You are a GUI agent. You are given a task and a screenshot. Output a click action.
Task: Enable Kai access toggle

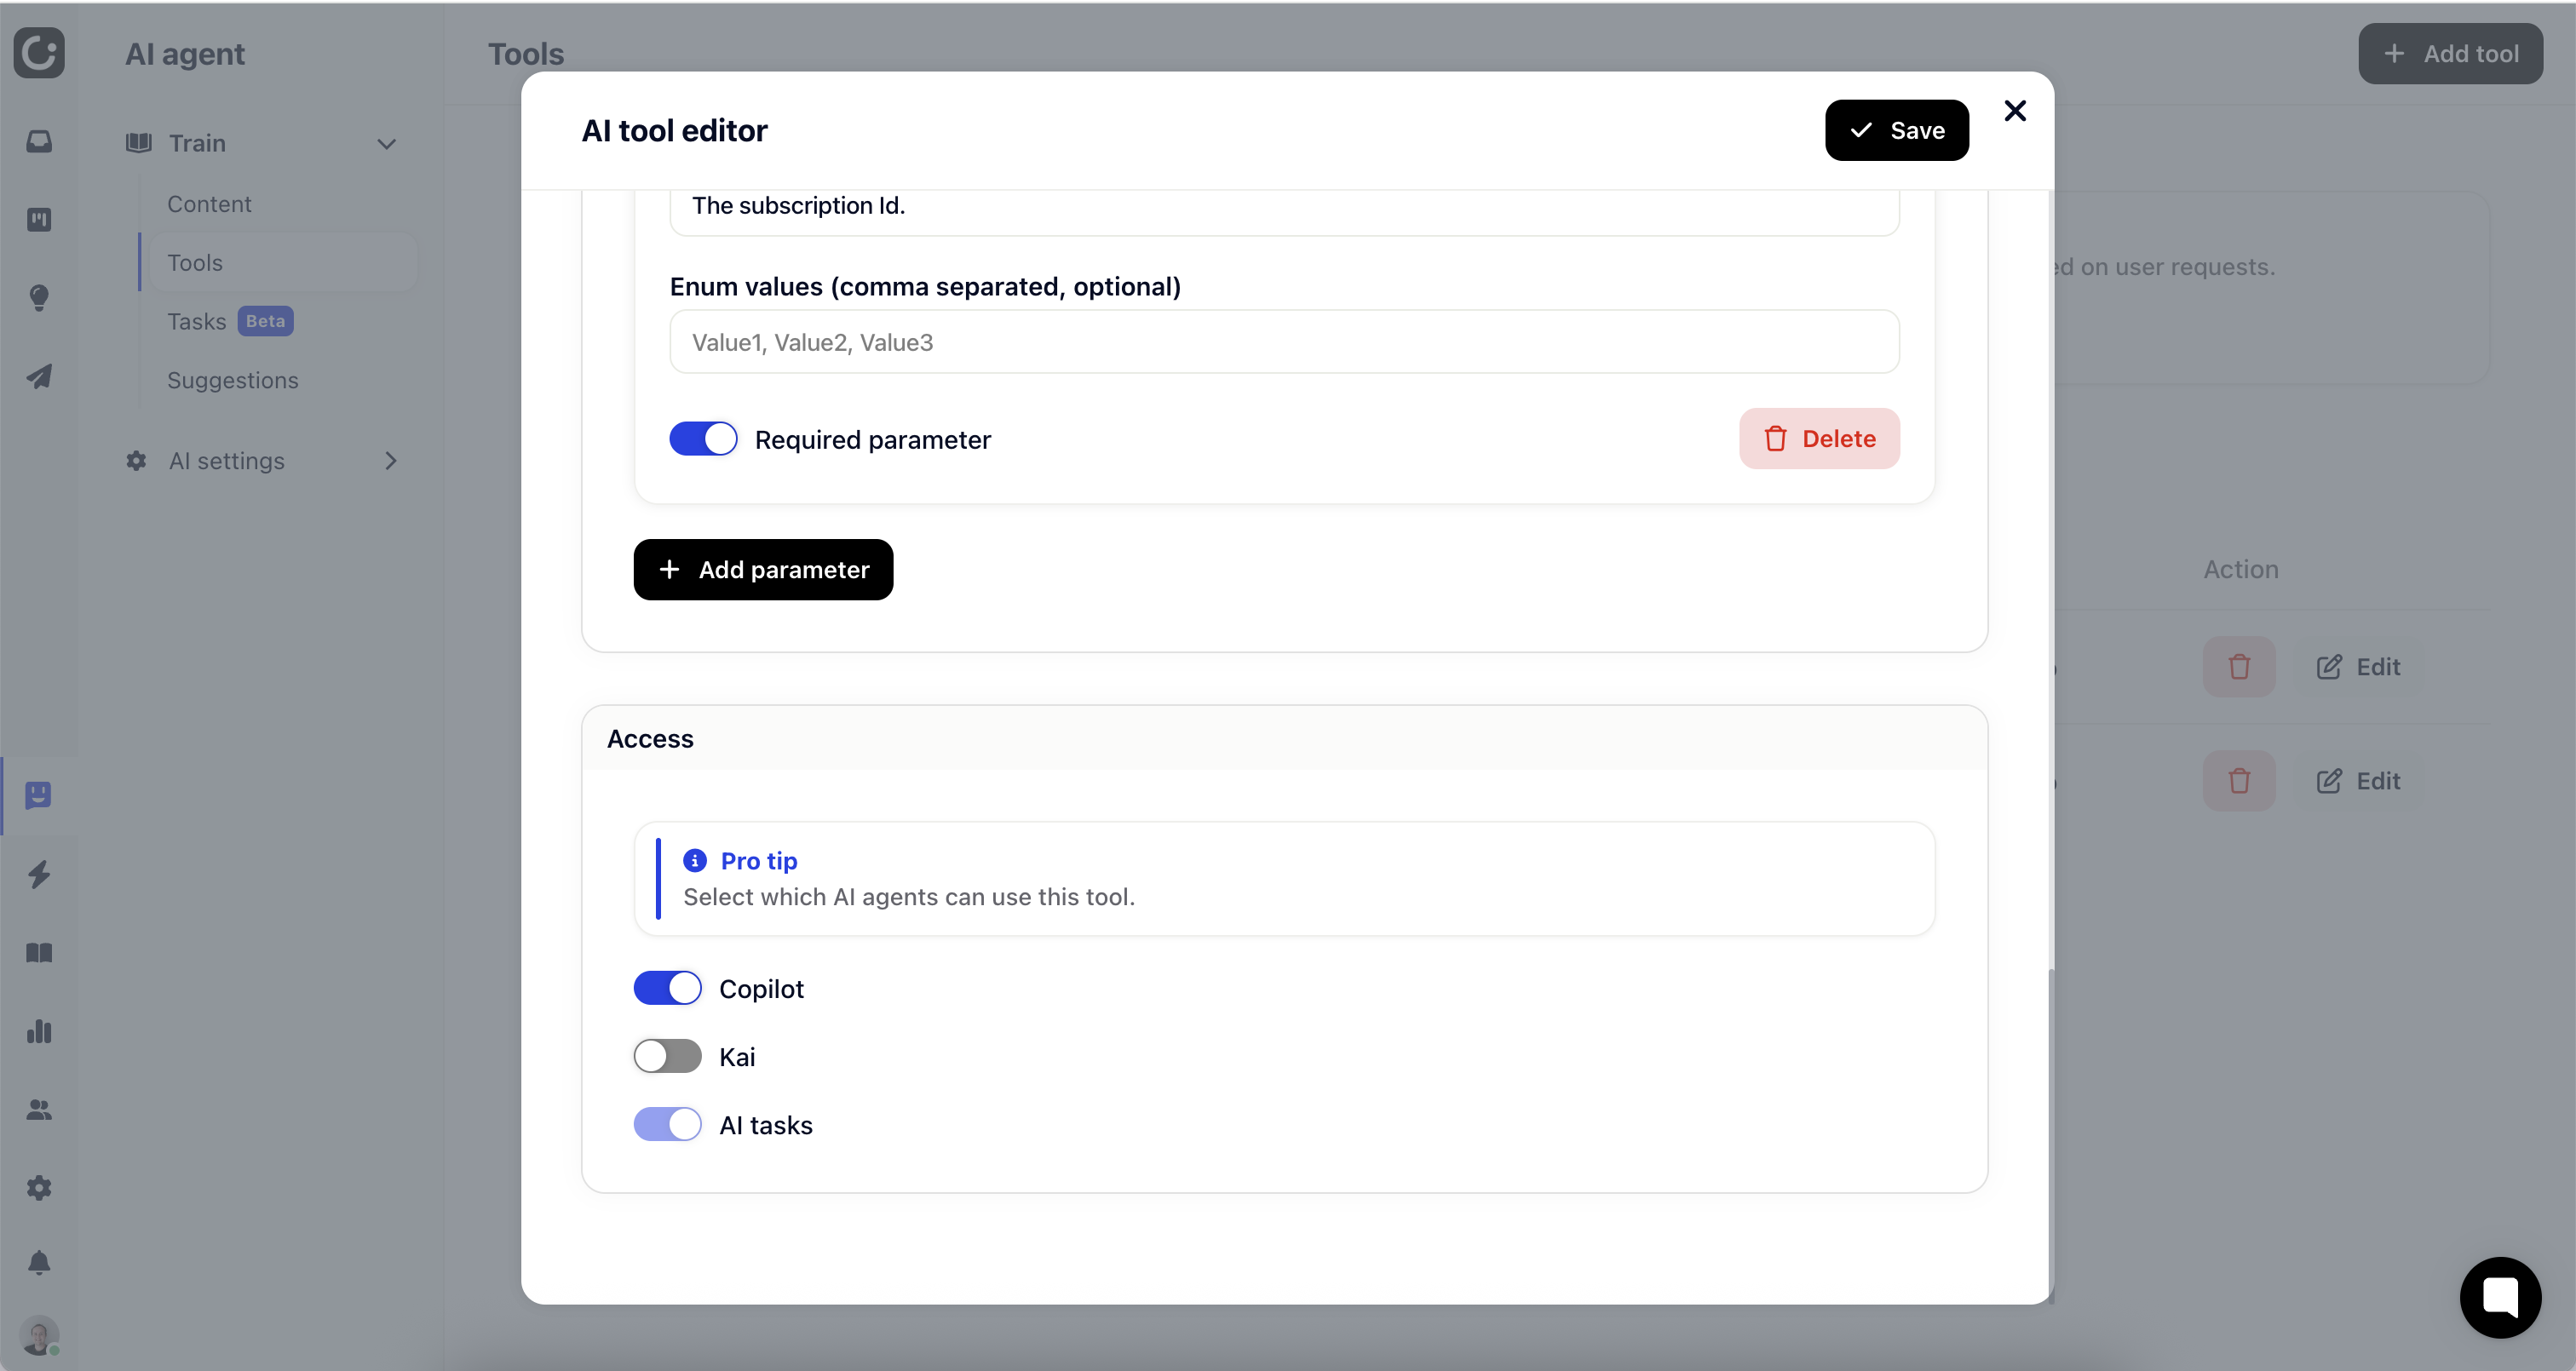tap(667, 1056)
